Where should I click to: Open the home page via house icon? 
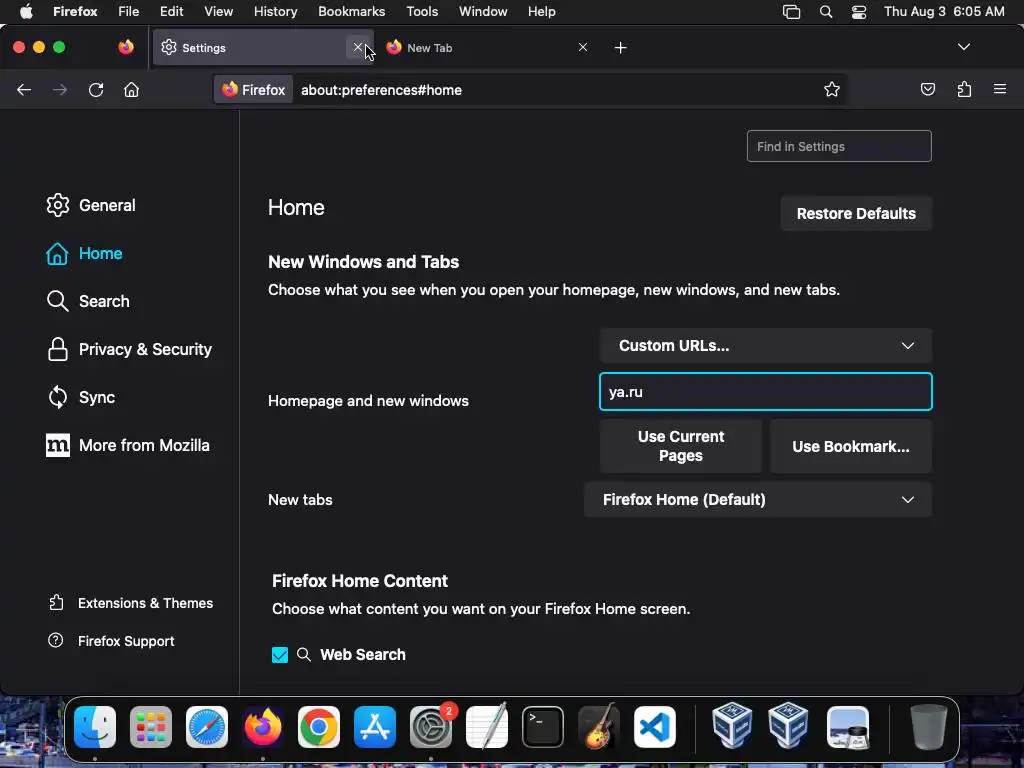coord(131,89)
